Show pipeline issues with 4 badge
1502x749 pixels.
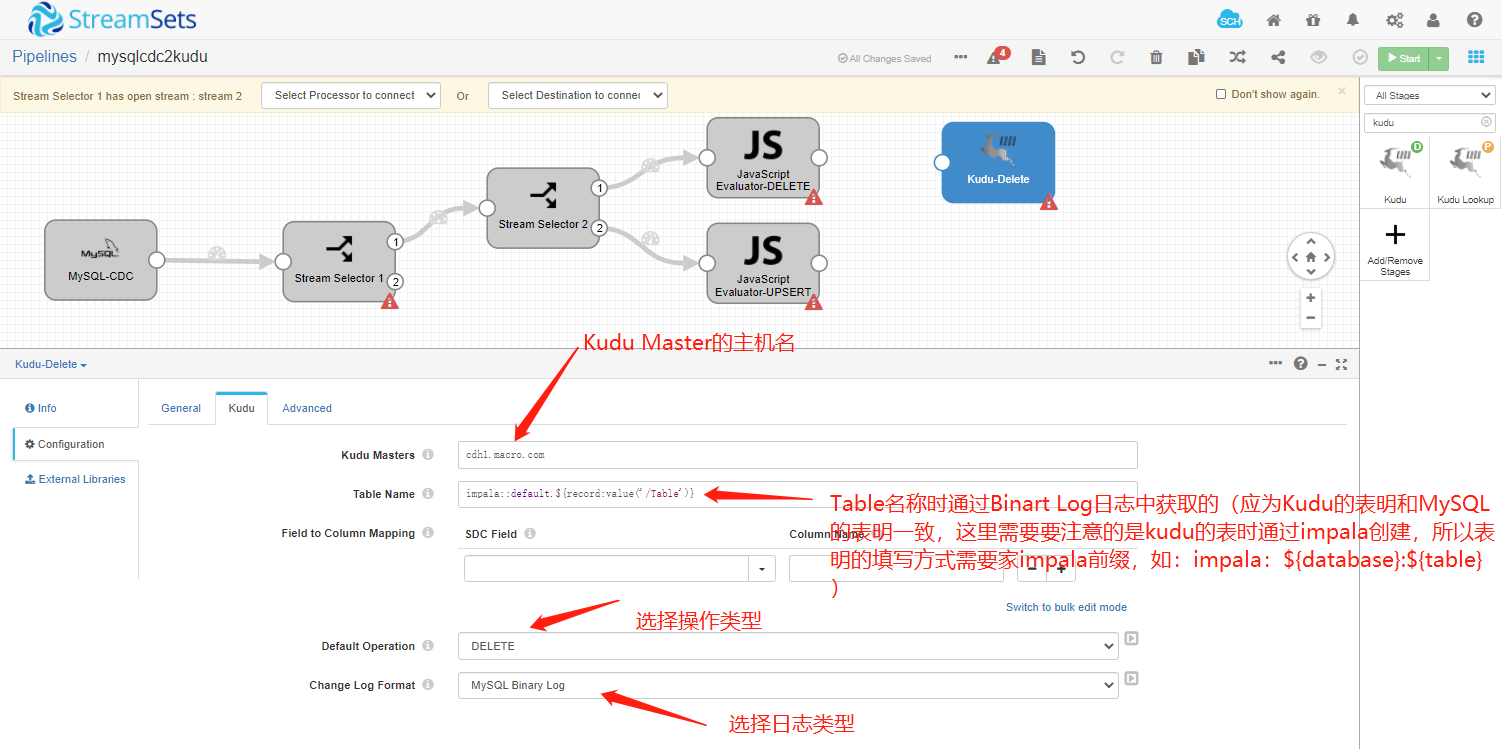tap(997, 56)
